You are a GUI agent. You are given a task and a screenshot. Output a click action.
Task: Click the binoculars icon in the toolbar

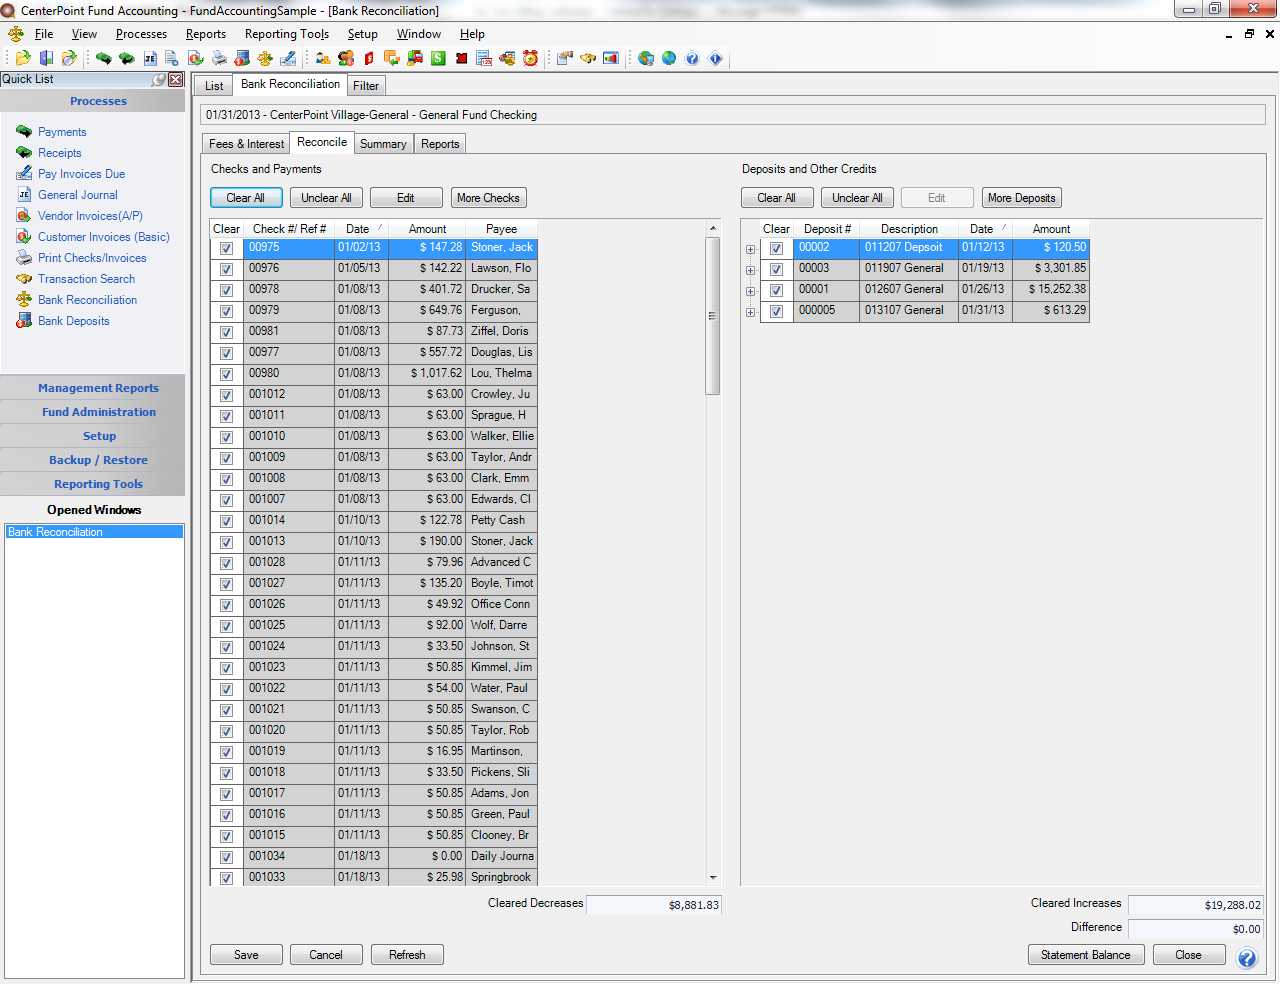tap(587, 59)
